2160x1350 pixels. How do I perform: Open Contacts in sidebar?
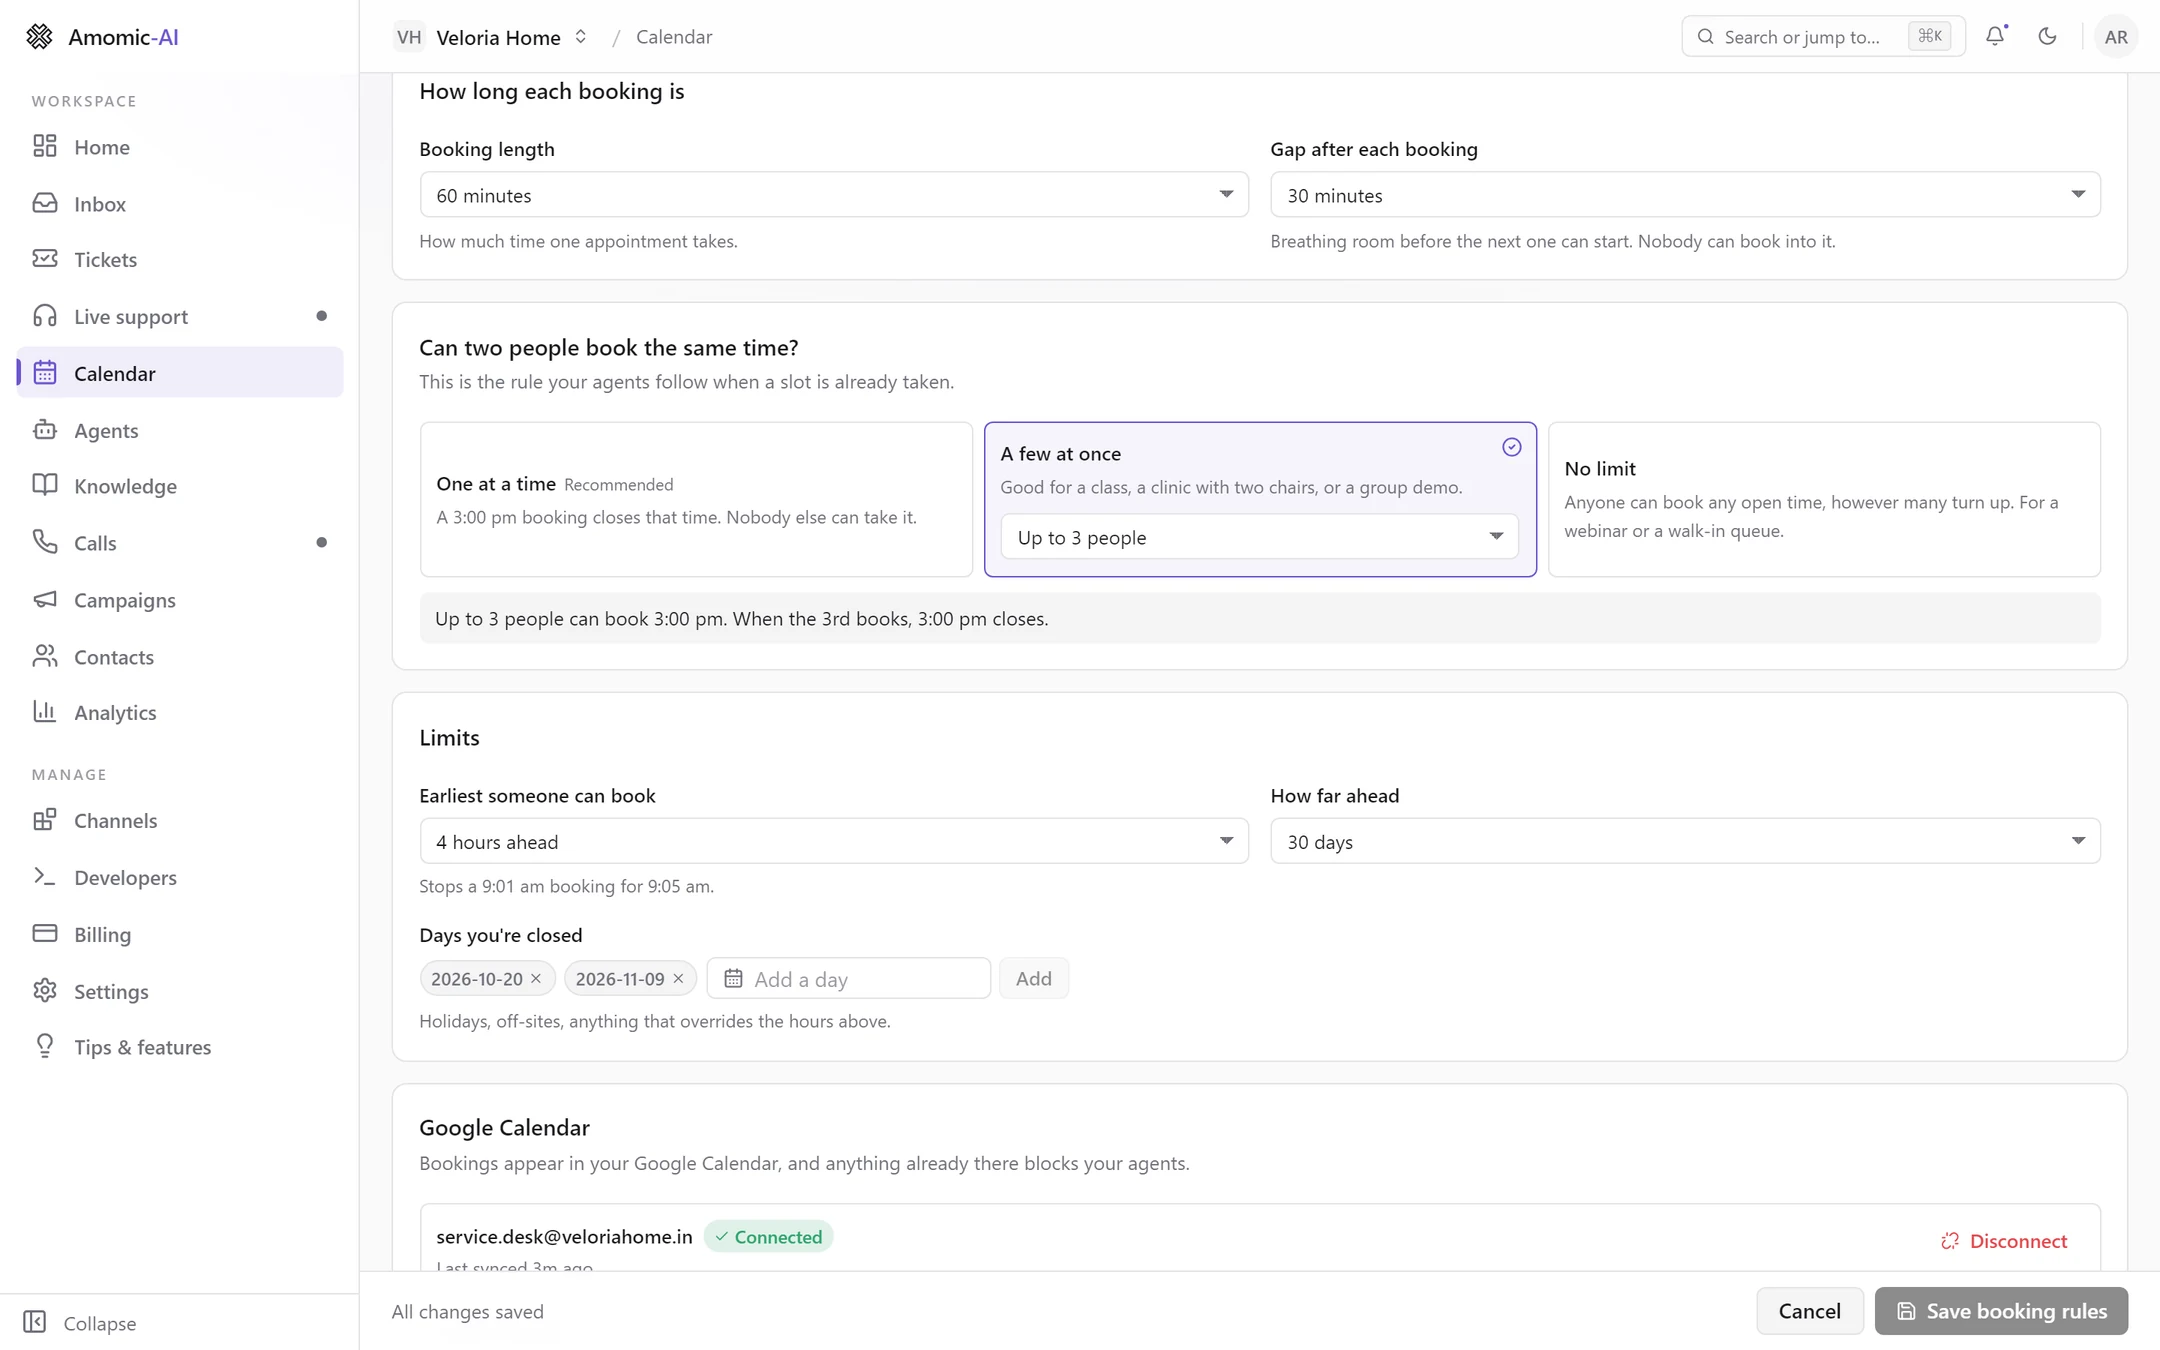coord(180,656)
